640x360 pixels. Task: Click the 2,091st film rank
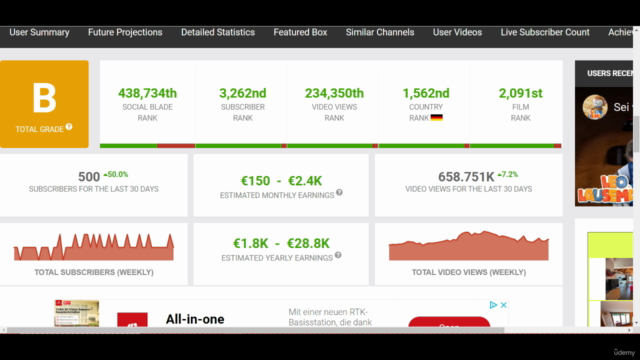(520, 93)
